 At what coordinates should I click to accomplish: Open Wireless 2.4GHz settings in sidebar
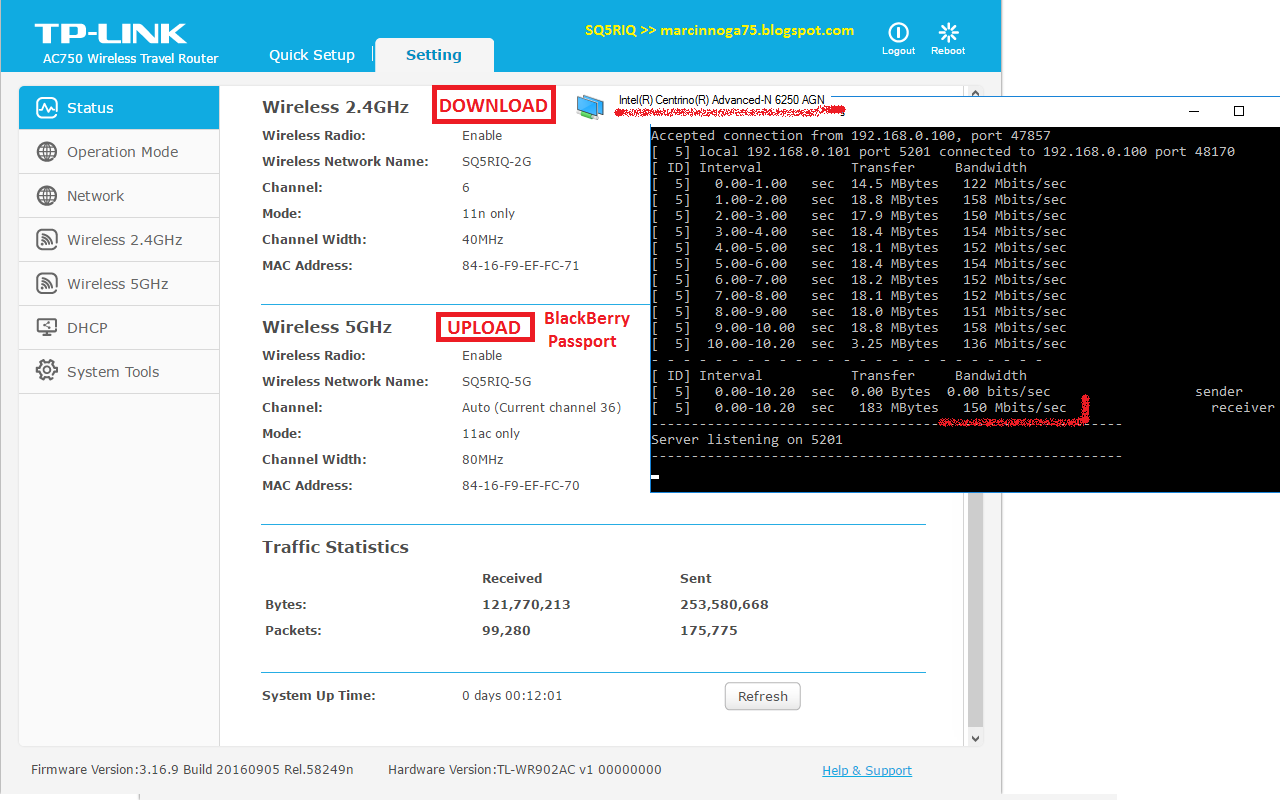click(x=119, y=240)
